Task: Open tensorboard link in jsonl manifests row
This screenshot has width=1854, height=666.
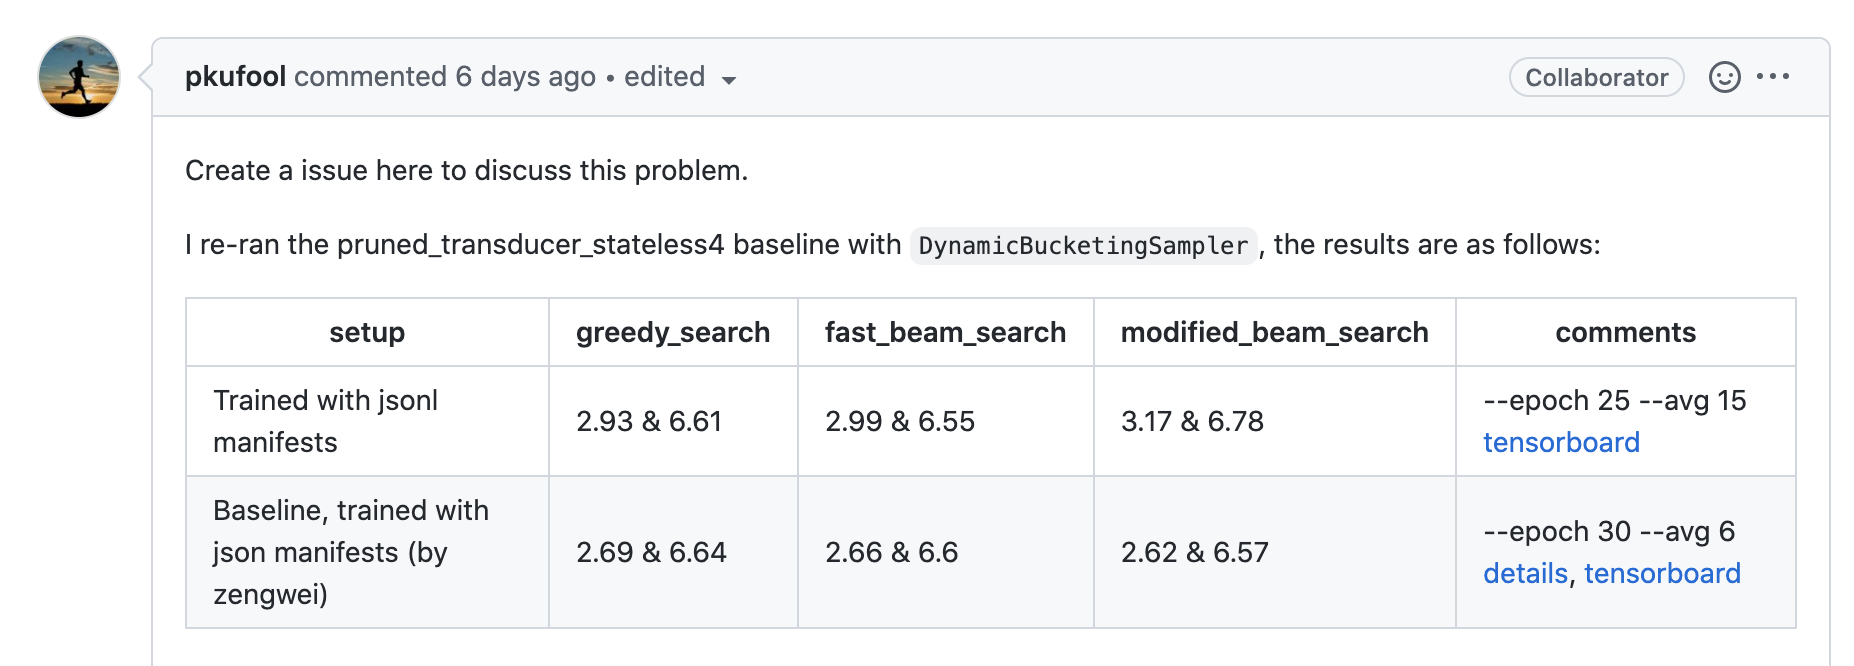Action: point(1561,442)
